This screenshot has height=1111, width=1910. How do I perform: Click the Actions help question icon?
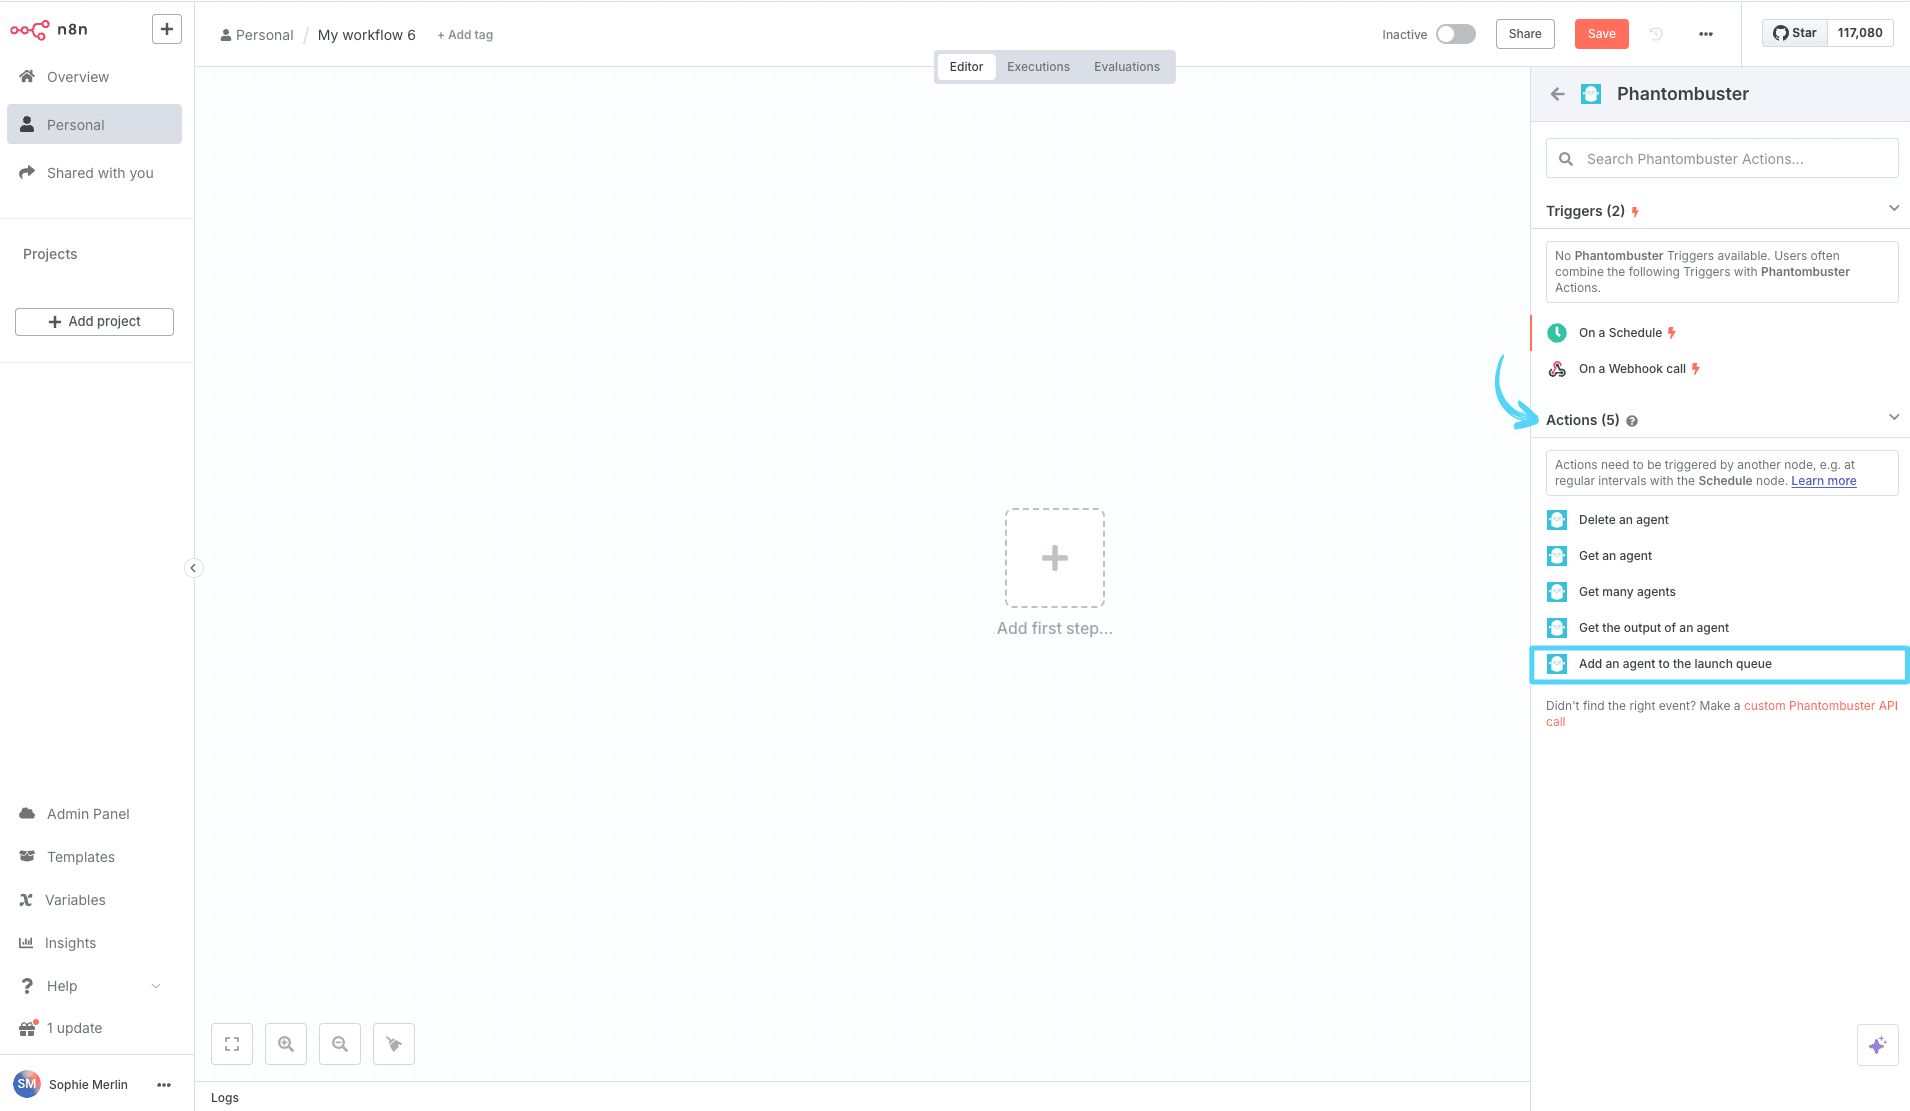pos(1632,421)
